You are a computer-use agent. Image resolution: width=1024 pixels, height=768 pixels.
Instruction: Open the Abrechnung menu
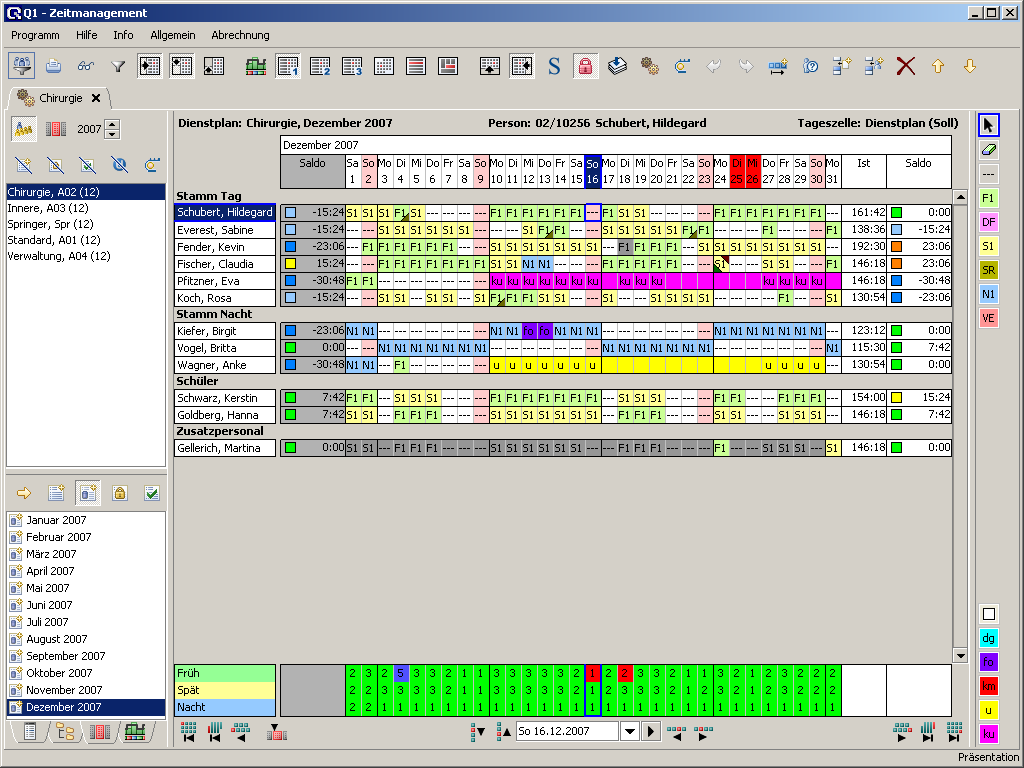coord(240,35)
